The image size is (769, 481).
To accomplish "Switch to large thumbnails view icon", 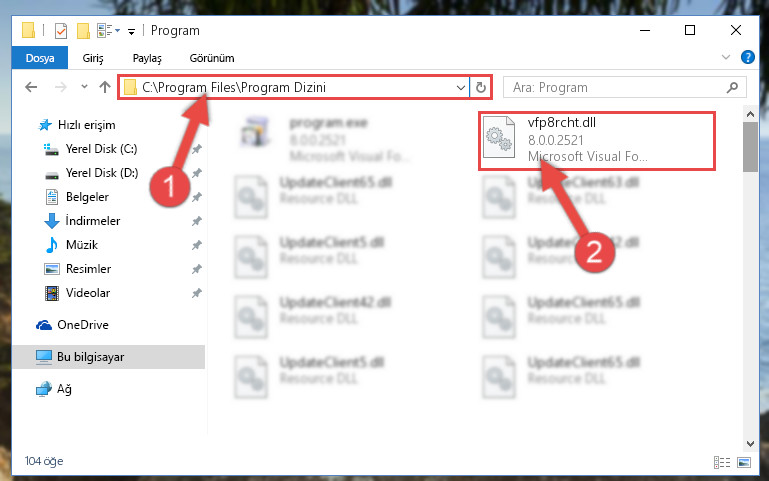I will click(744, 462).
